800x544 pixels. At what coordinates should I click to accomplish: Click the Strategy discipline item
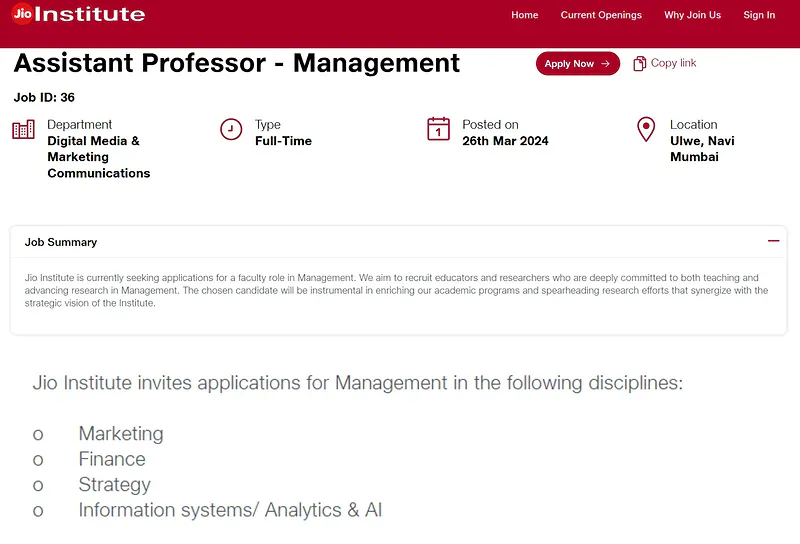pos(114,484)
